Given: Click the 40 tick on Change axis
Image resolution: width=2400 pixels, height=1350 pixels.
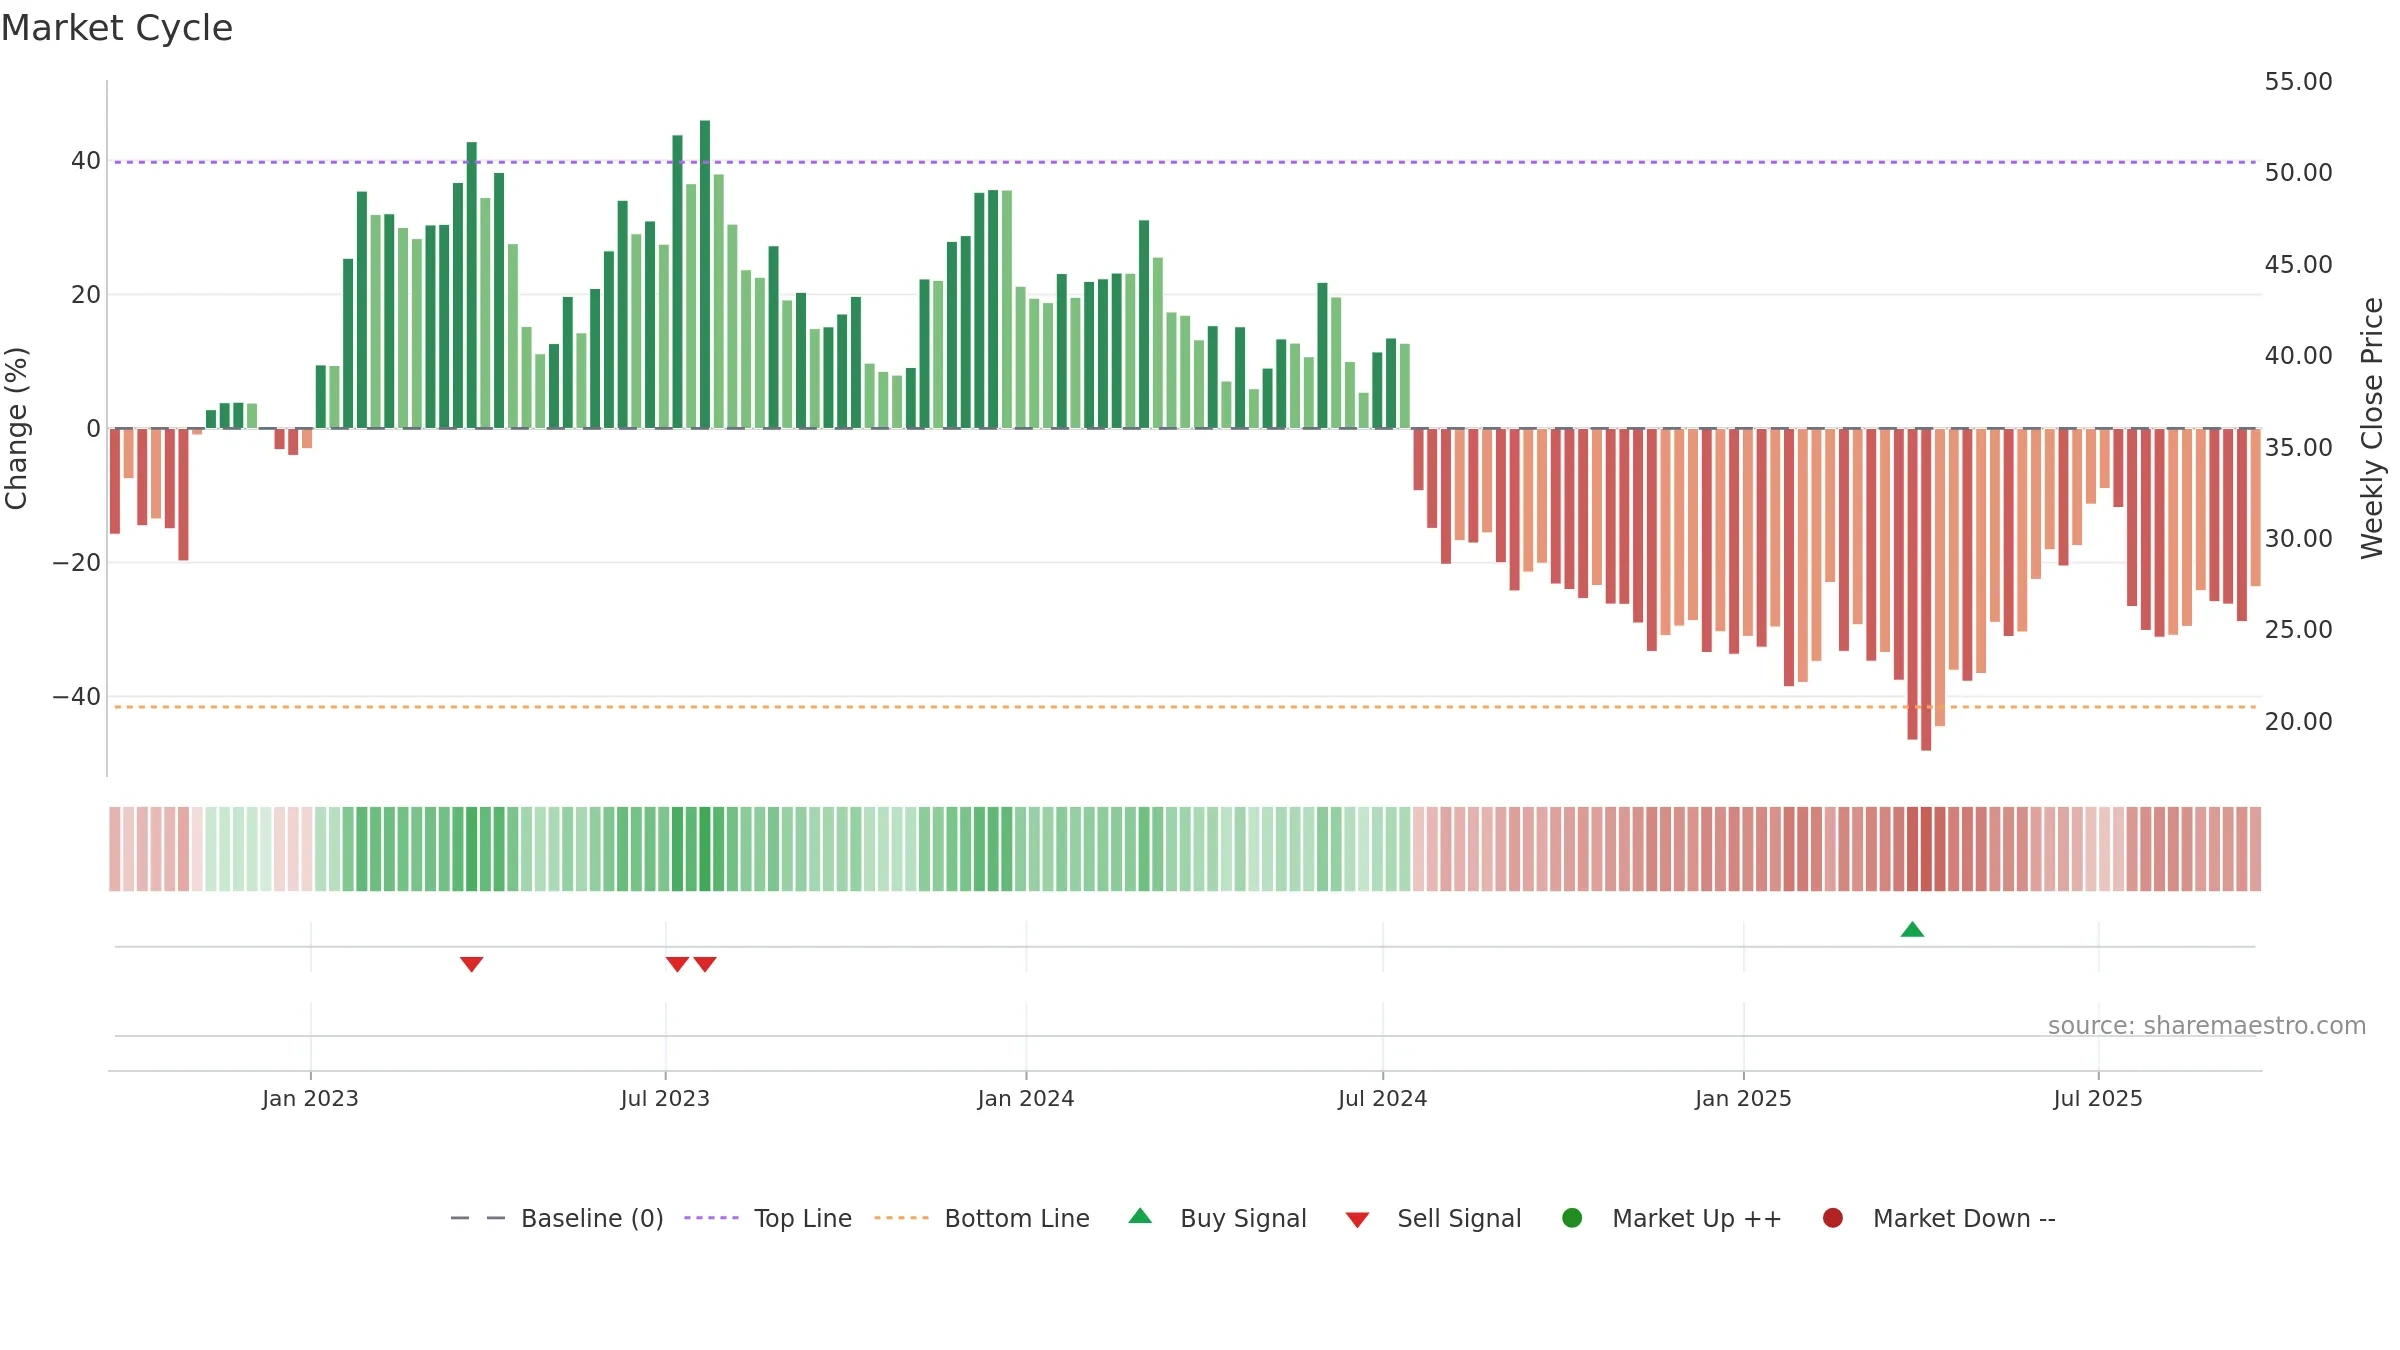Looking at the screenshot, I should click(86, 161).
